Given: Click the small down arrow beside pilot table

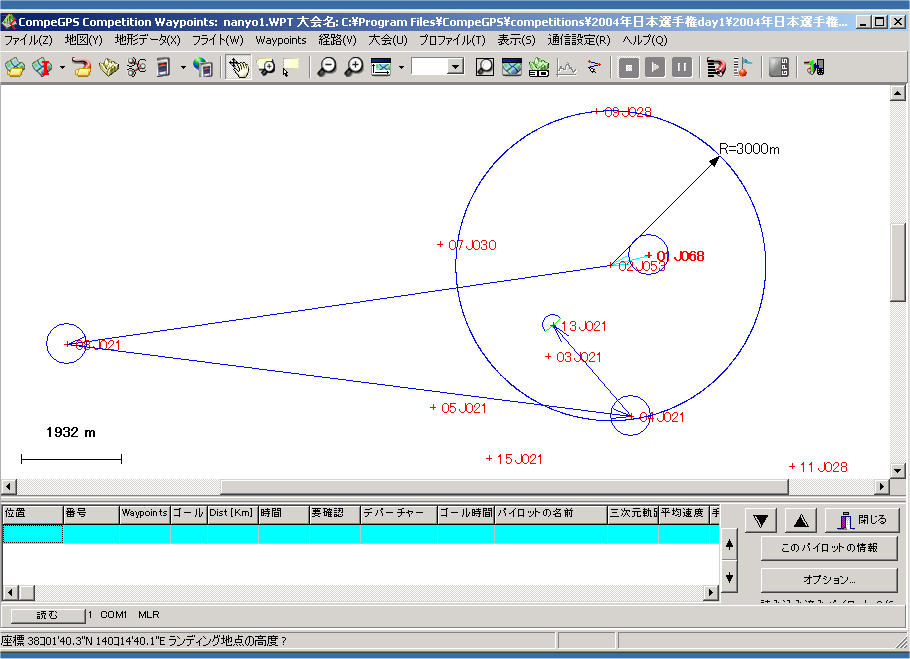Looking at the screenshot, I should pos(730,577).
